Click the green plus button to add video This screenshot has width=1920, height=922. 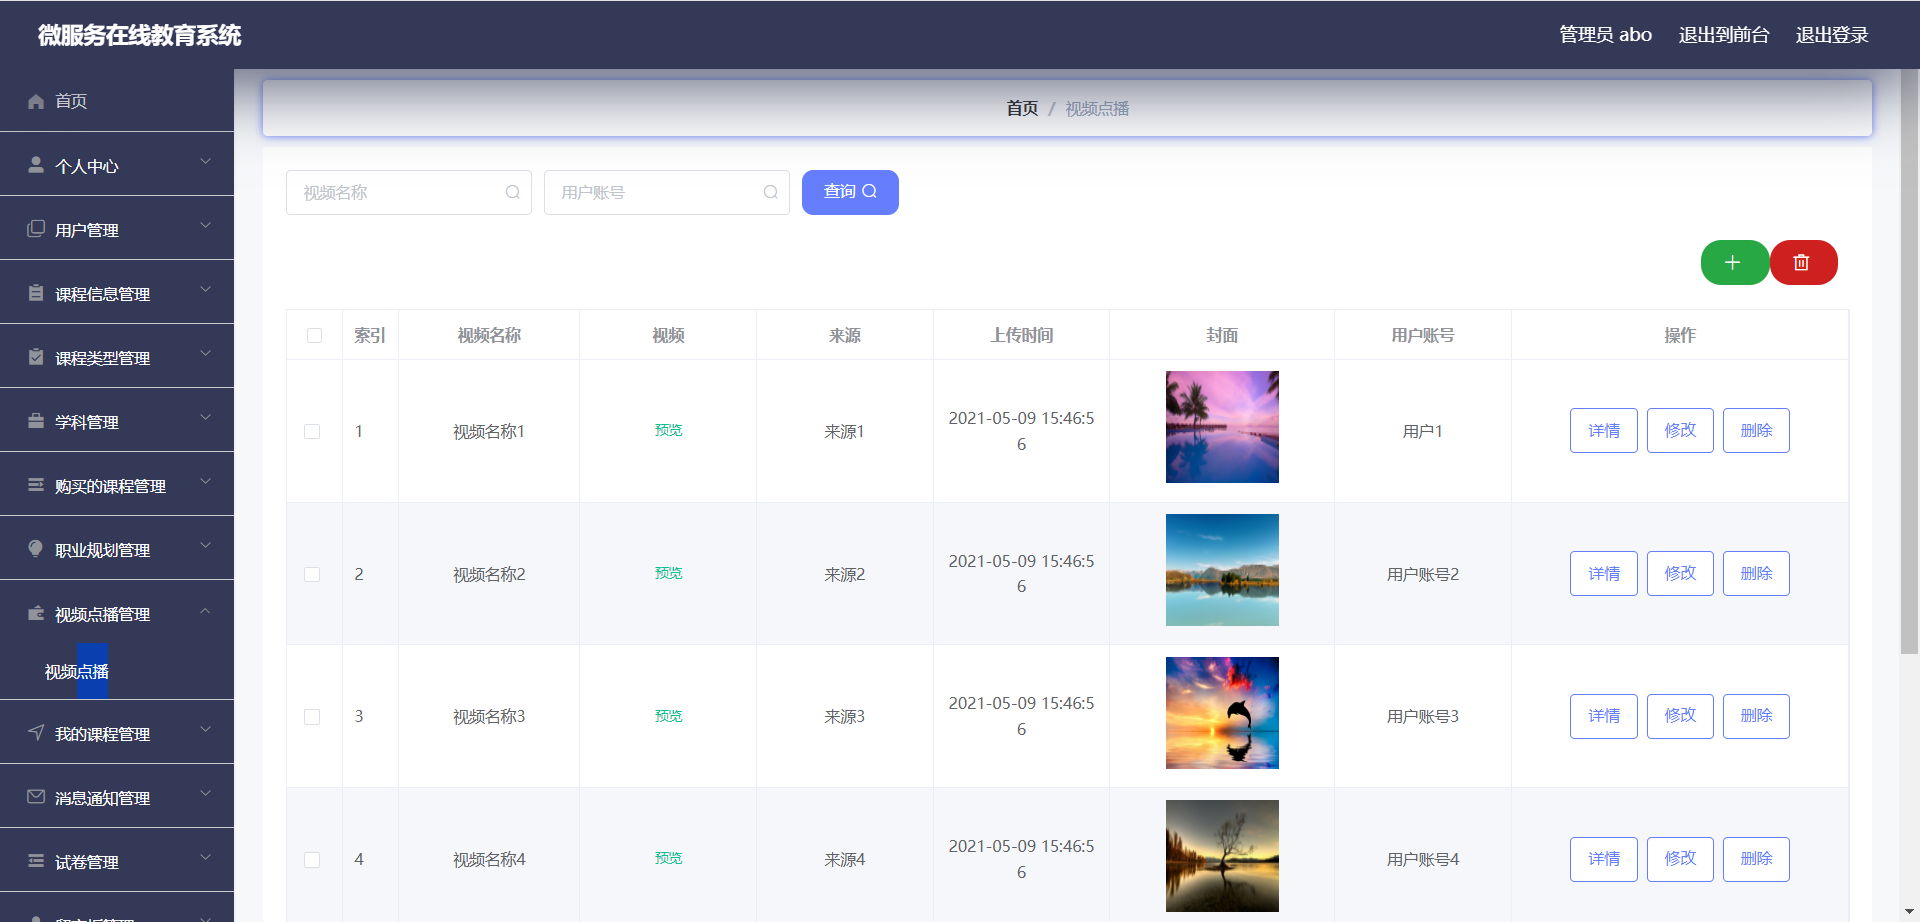click(x=1734, y=262)
